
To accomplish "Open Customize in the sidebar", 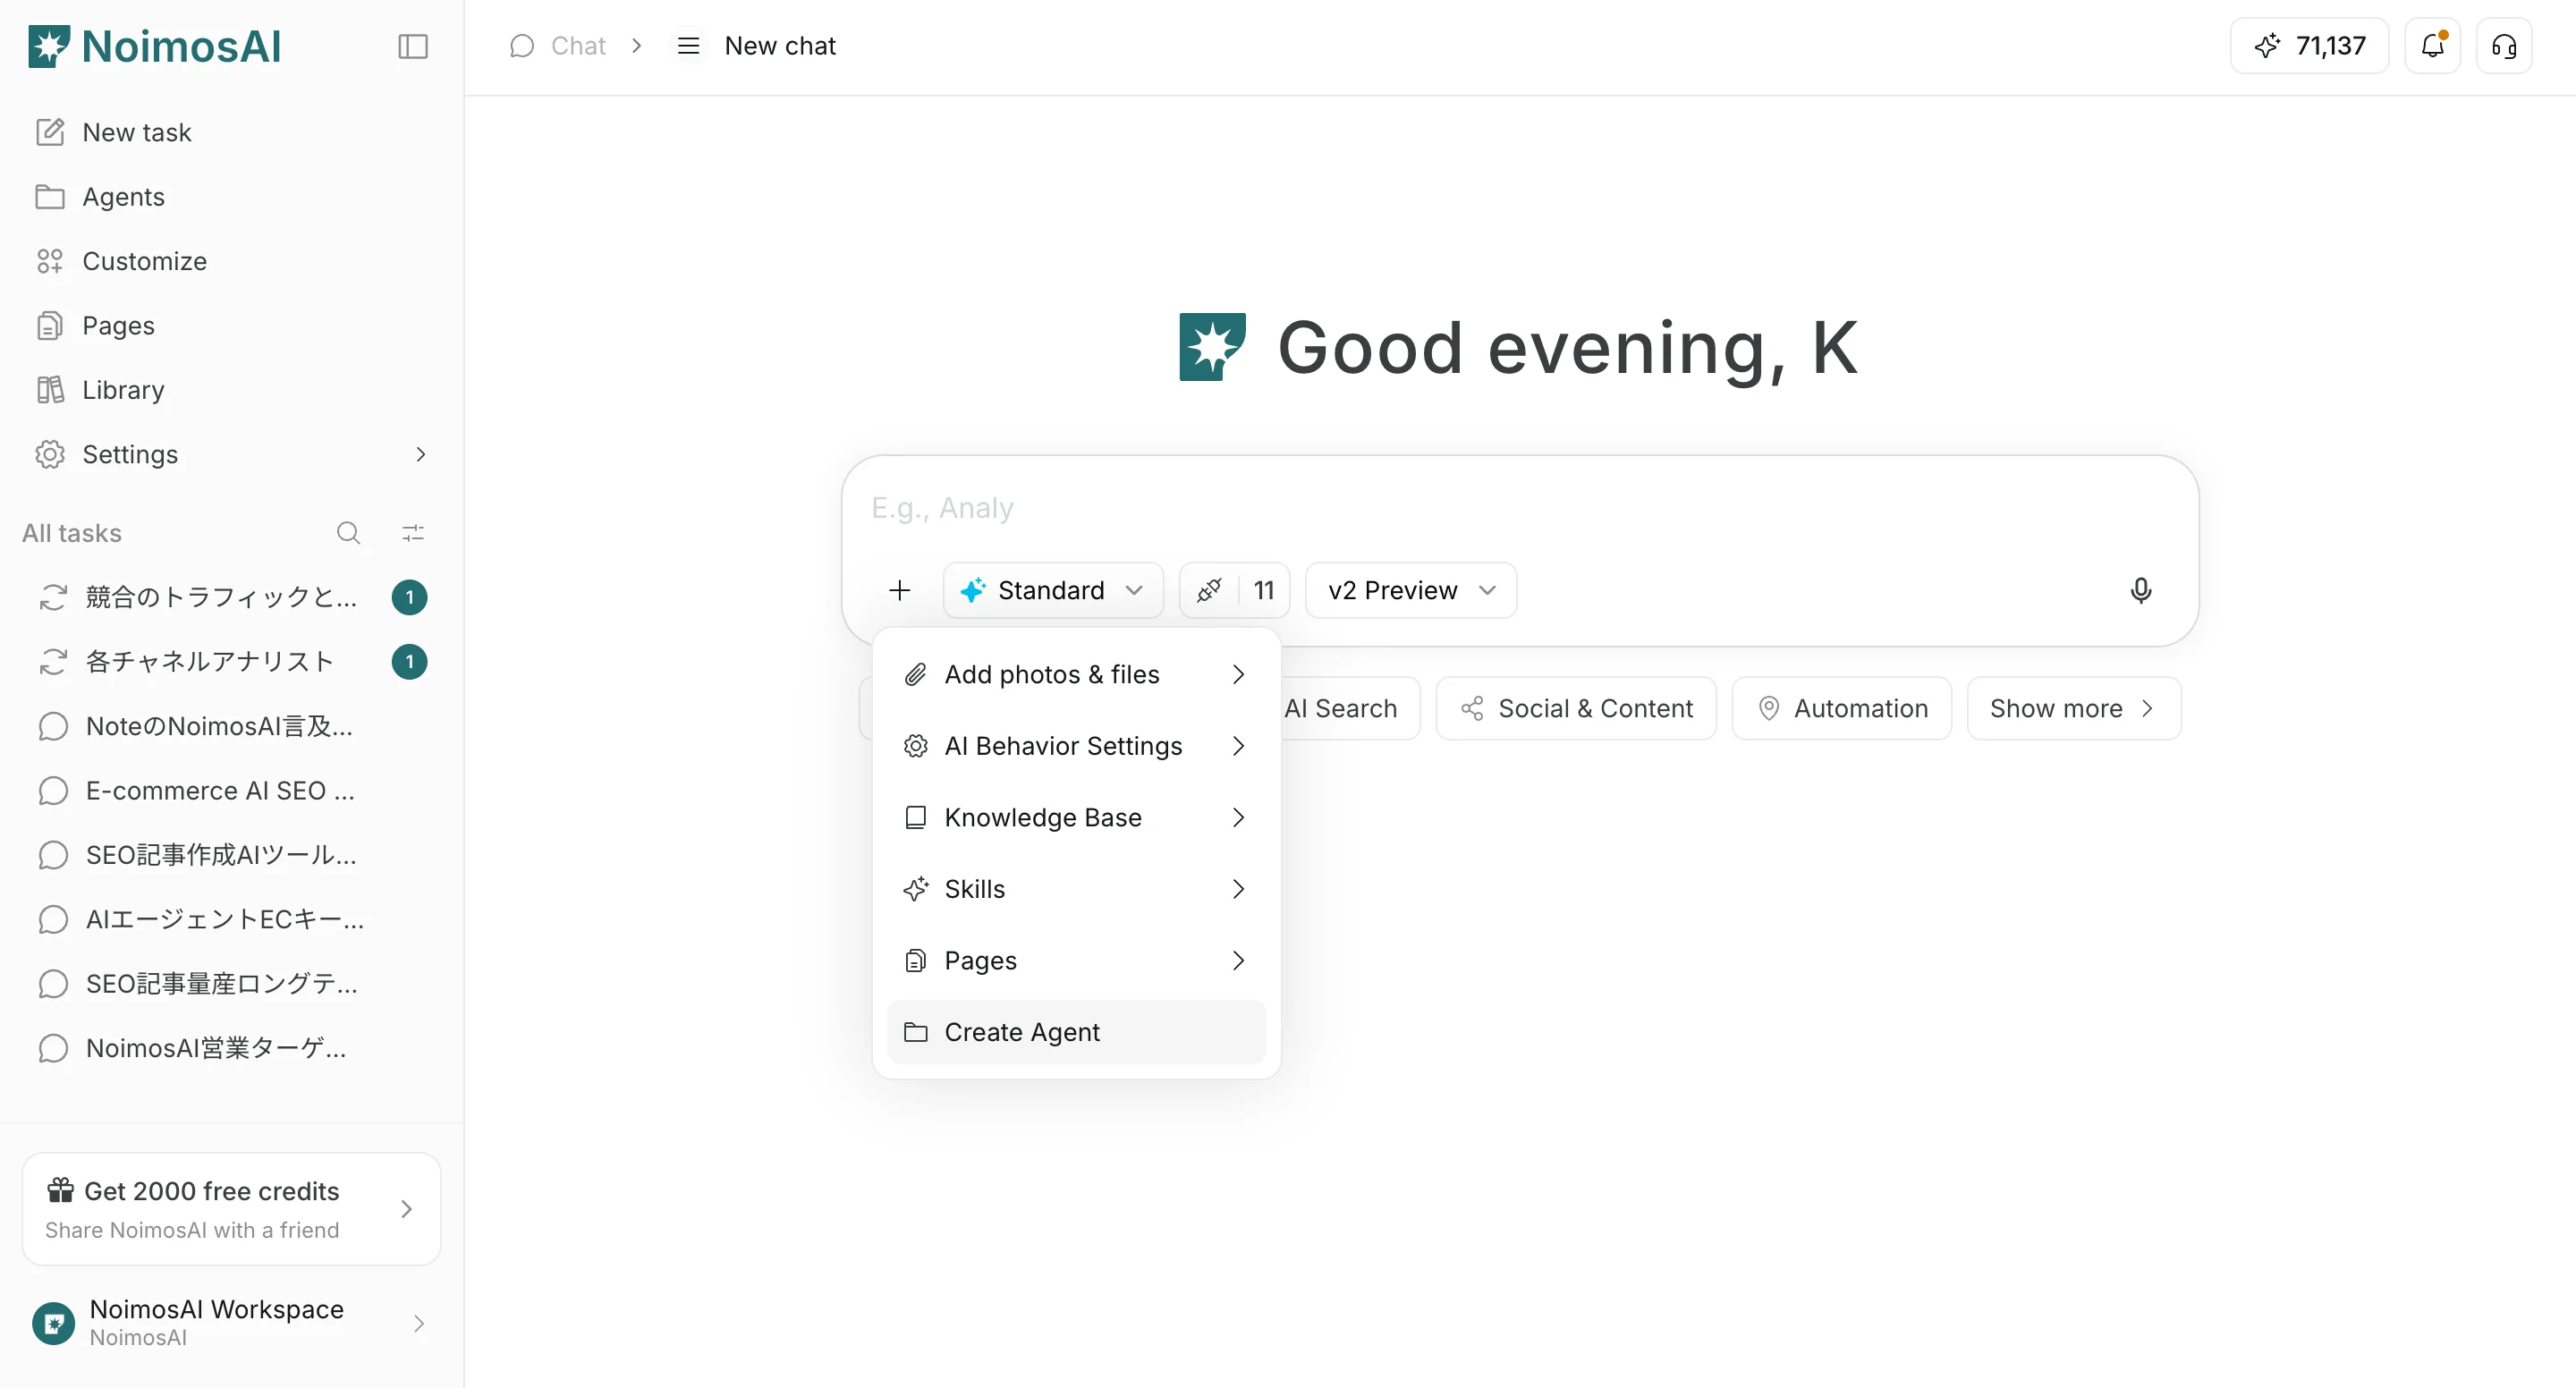I will tap(232, 261).
